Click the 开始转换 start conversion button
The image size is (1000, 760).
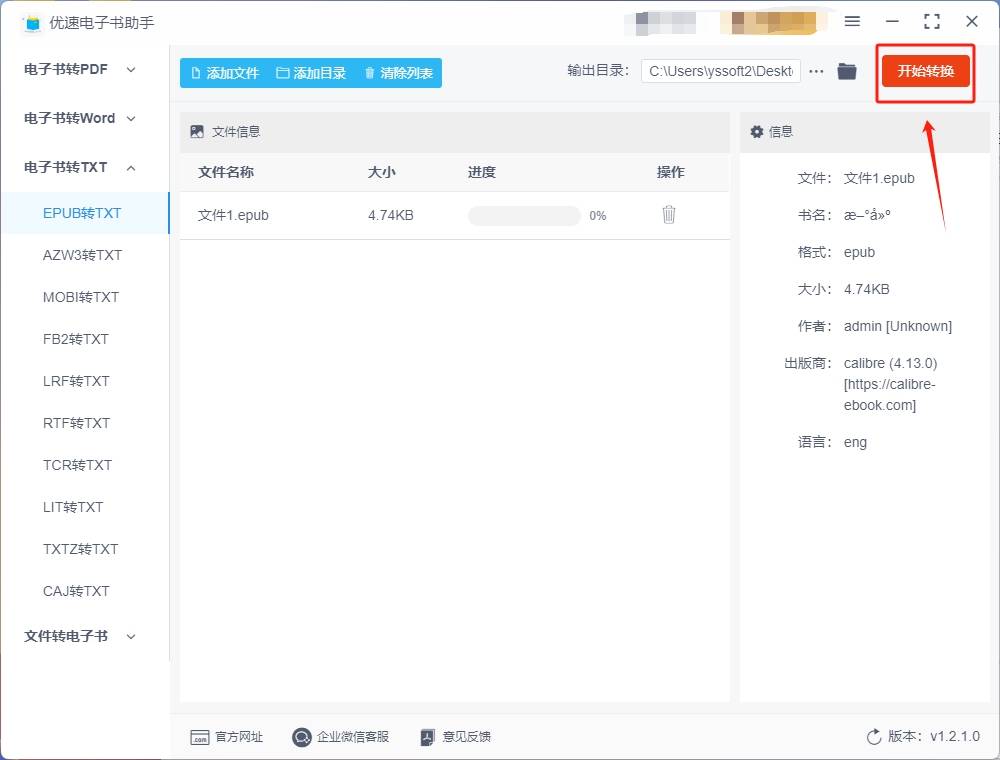point(925,71)
